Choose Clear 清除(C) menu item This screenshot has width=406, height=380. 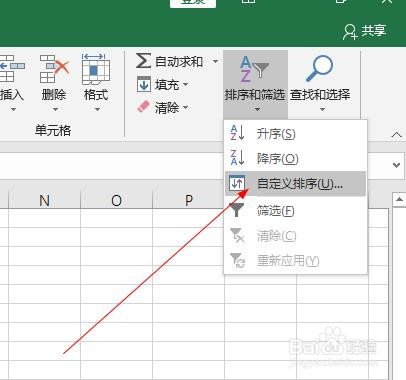pos(296,236)
